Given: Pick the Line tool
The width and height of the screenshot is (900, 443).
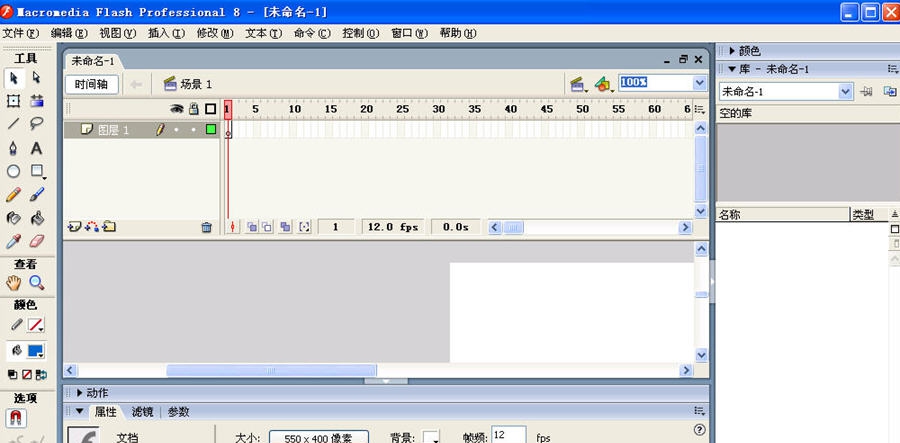Looking at the screenshot, I should 13,123.
